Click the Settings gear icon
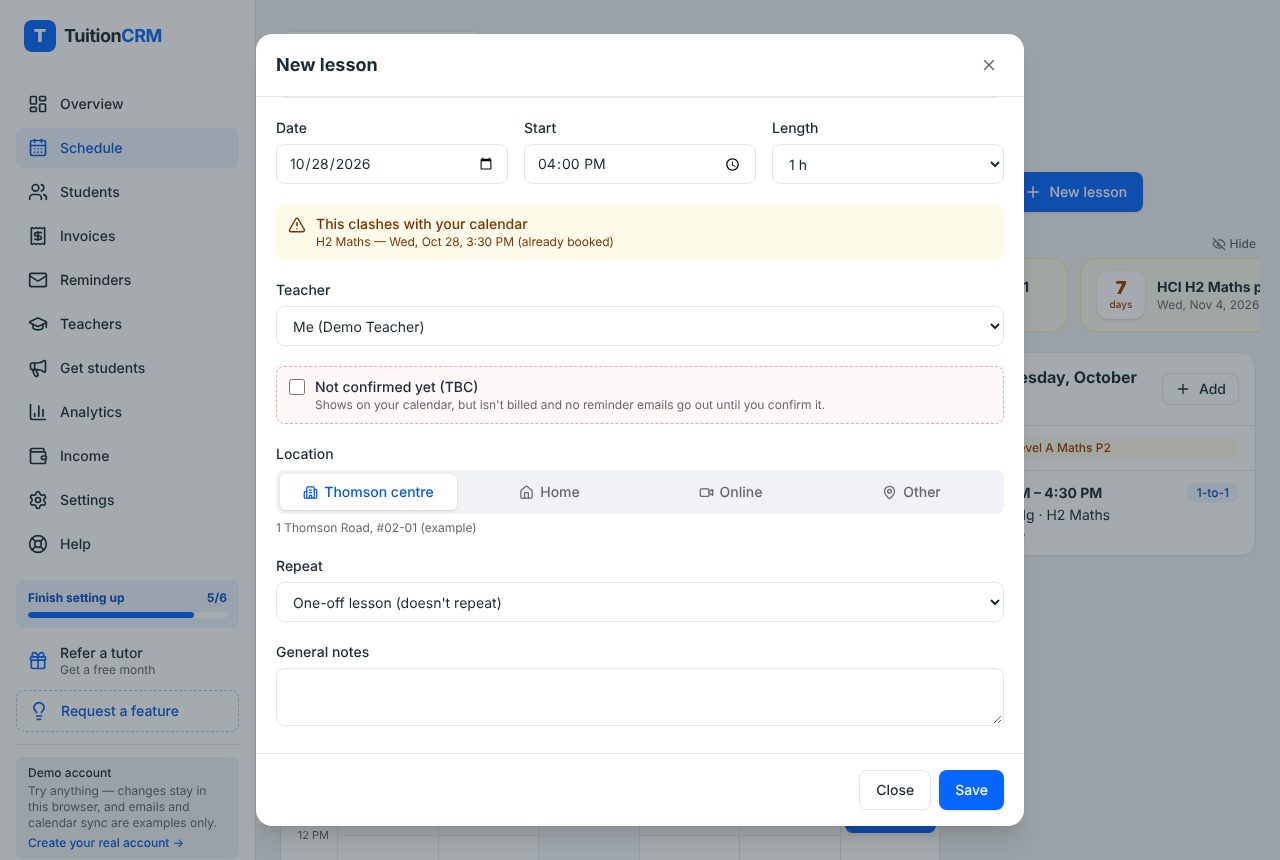 click(38, 500)
